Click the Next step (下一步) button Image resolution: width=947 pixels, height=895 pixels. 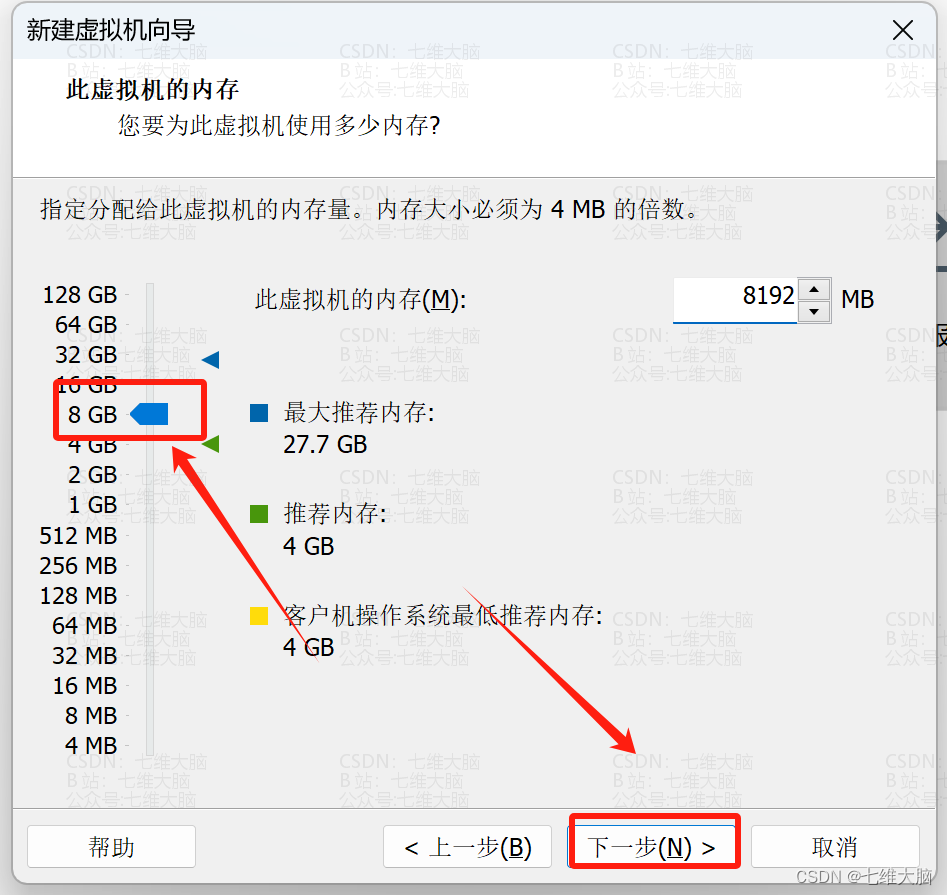coord(654,847)
